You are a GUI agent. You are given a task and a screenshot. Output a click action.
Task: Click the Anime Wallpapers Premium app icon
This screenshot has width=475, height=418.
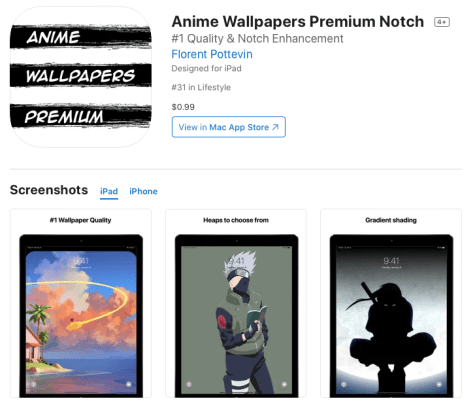tap(81, 77)
